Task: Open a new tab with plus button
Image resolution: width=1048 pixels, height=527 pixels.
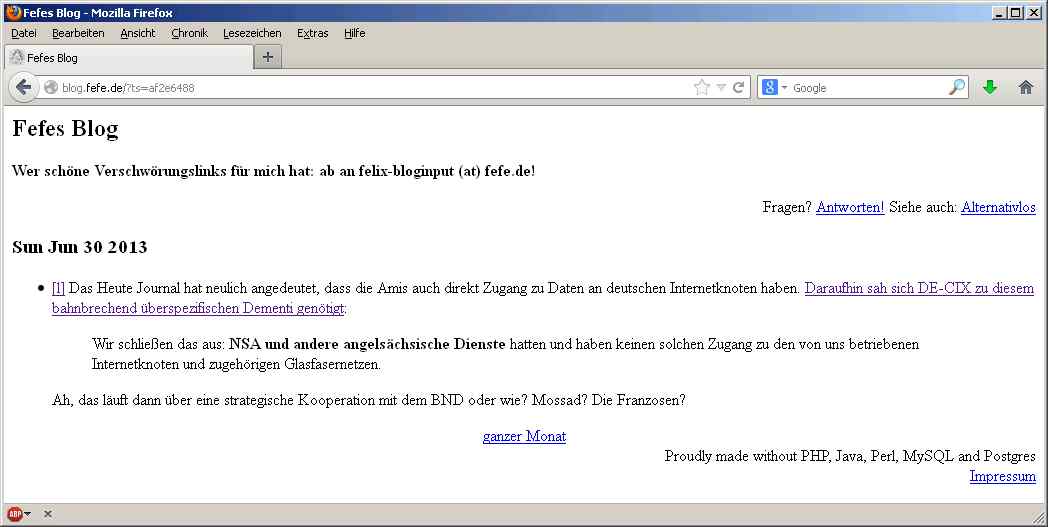Action: tap(267, 57)
